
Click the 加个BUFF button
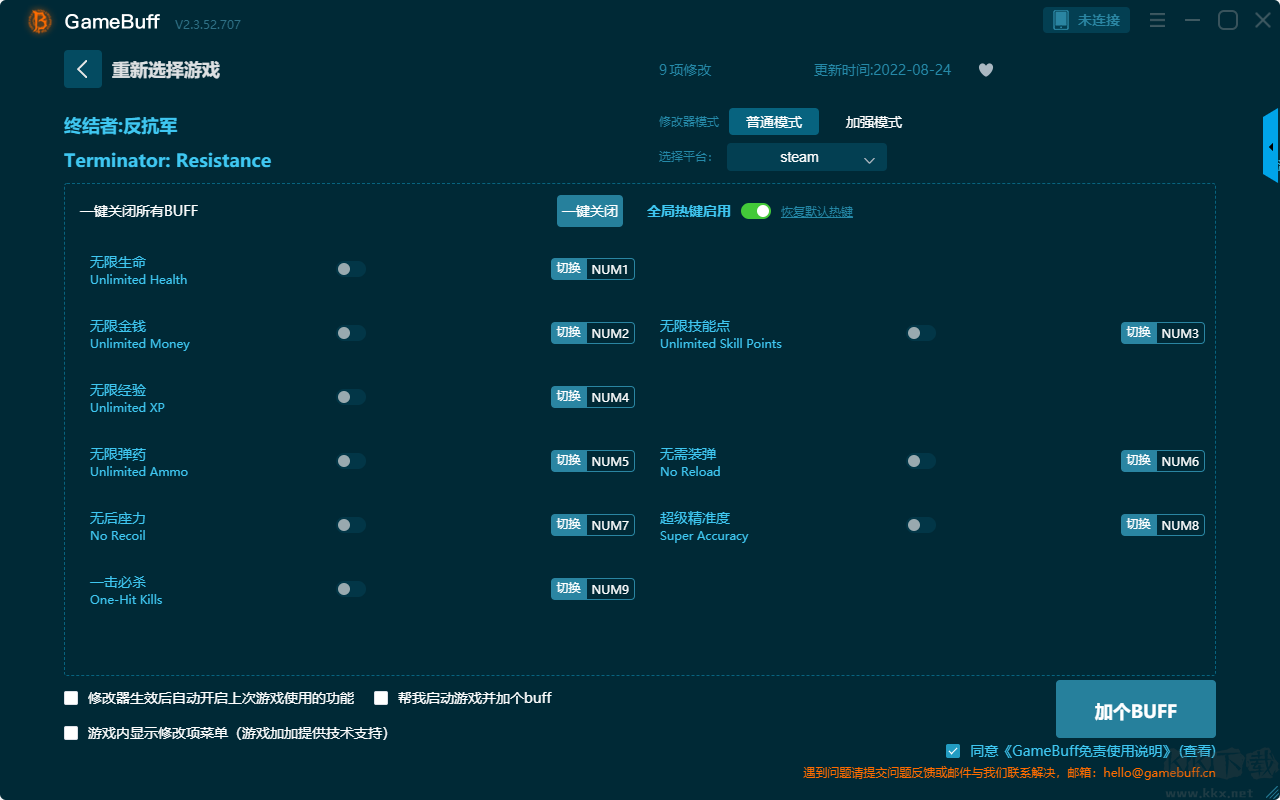pos(1136,710)
